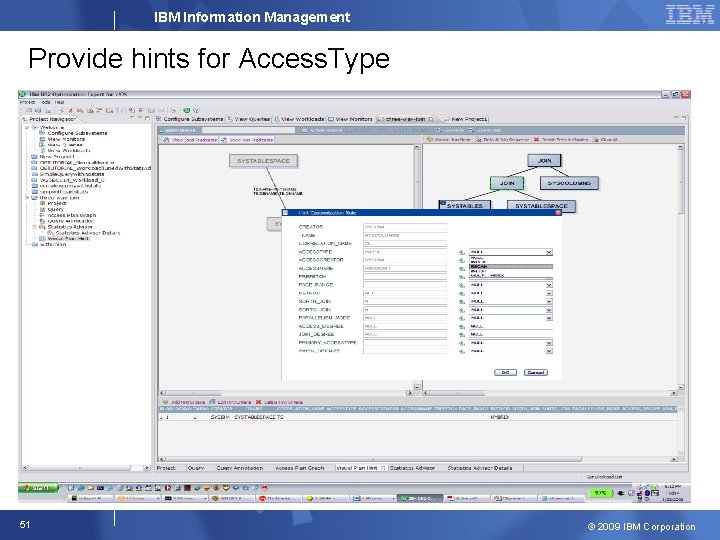This screenshot has width=720, height=540.
Task: Select the New Project1 editor tab
Action: click(465, 119)
